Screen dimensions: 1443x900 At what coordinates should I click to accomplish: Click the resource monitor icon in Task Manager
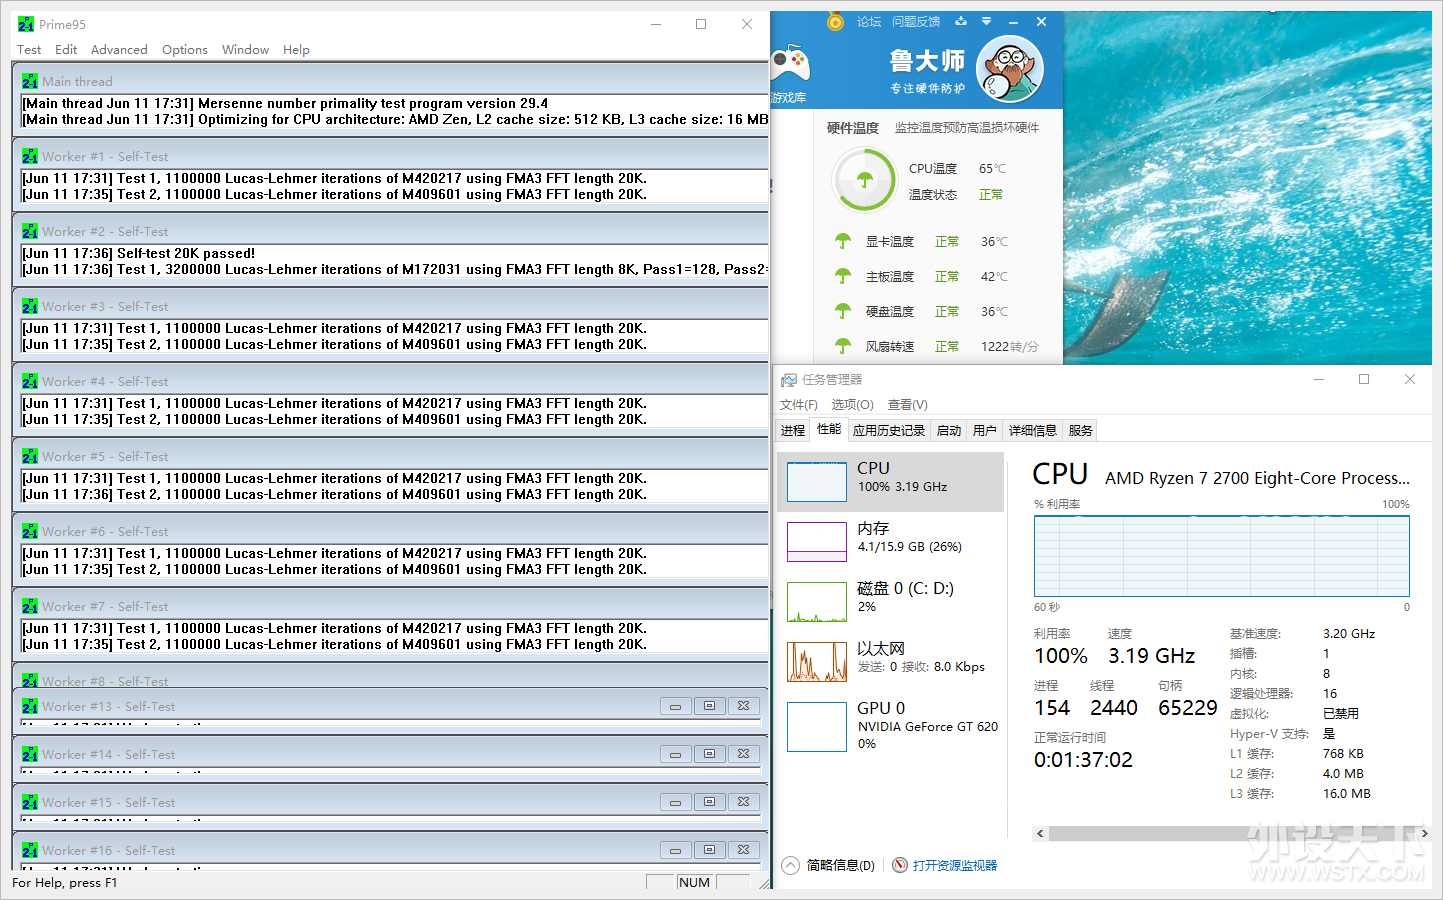(900, 865)
